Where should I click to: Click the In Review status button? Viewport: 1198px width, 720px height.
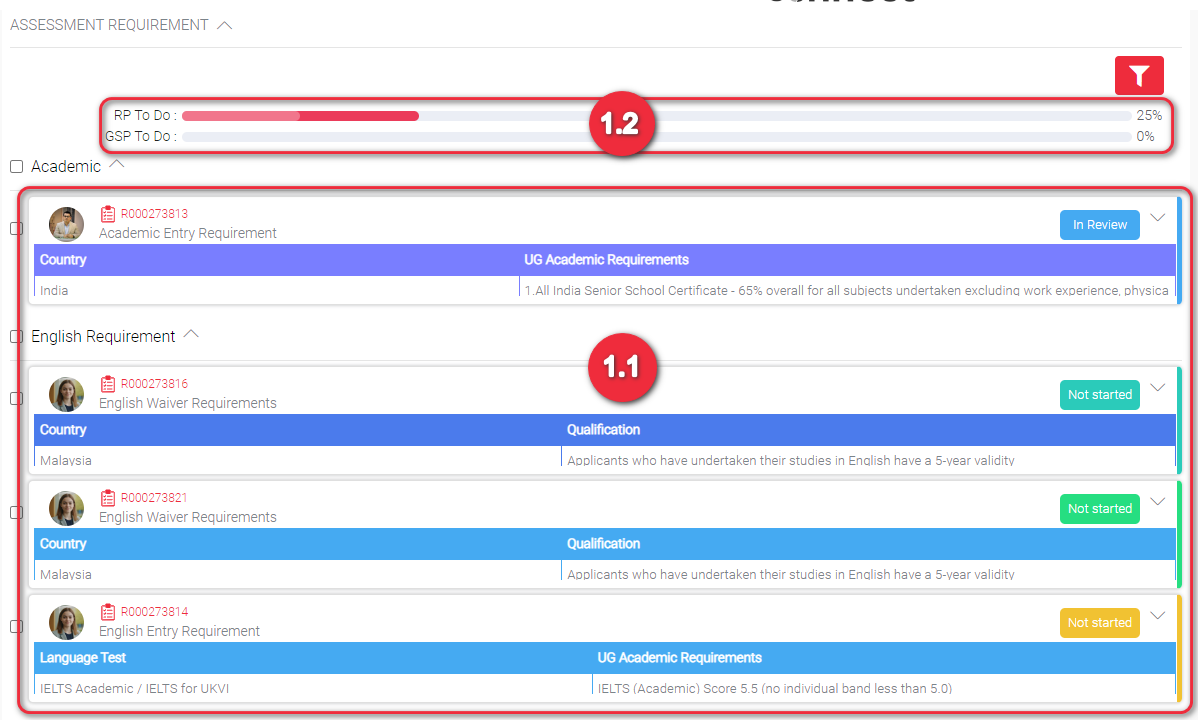(1099, 225)
